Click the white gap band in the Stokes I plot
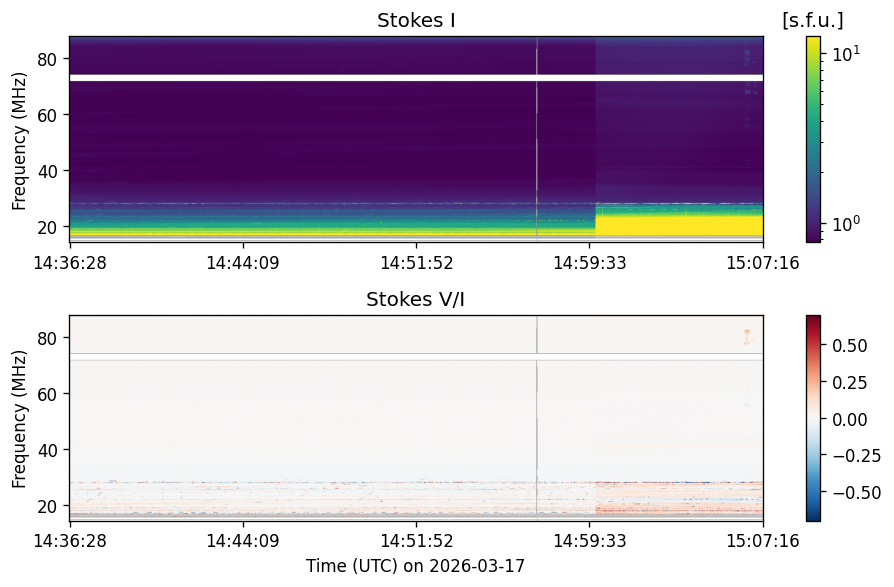The image size is (894, 587). pos(416,78)
